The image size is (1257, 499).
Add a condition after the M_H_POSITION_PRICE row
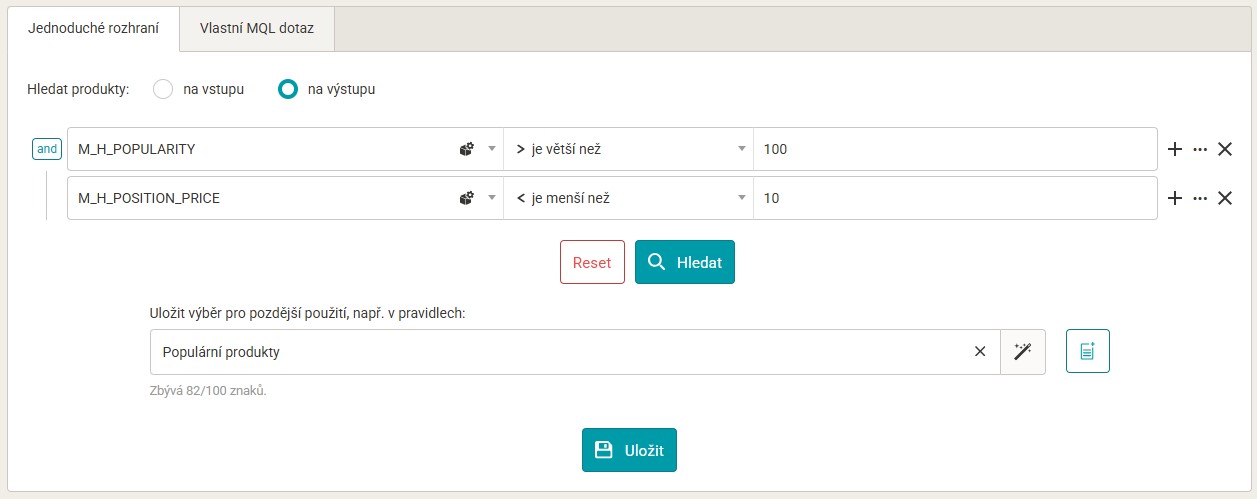click(1175, 198)
